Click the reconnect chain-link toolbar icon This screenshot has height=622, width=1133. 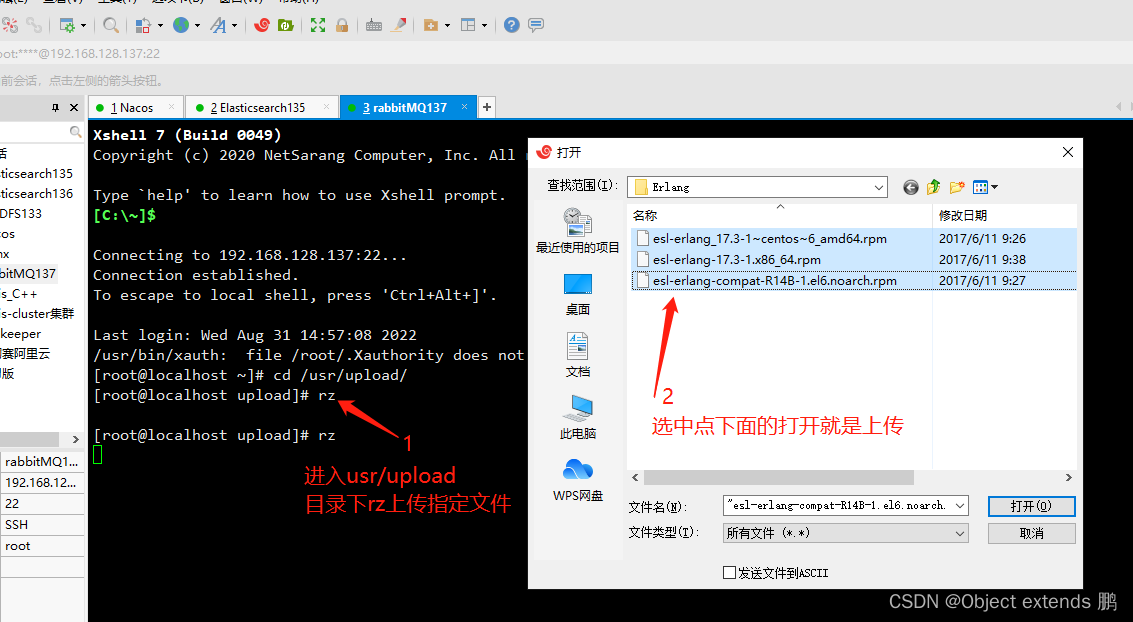(x=34, y=25)
